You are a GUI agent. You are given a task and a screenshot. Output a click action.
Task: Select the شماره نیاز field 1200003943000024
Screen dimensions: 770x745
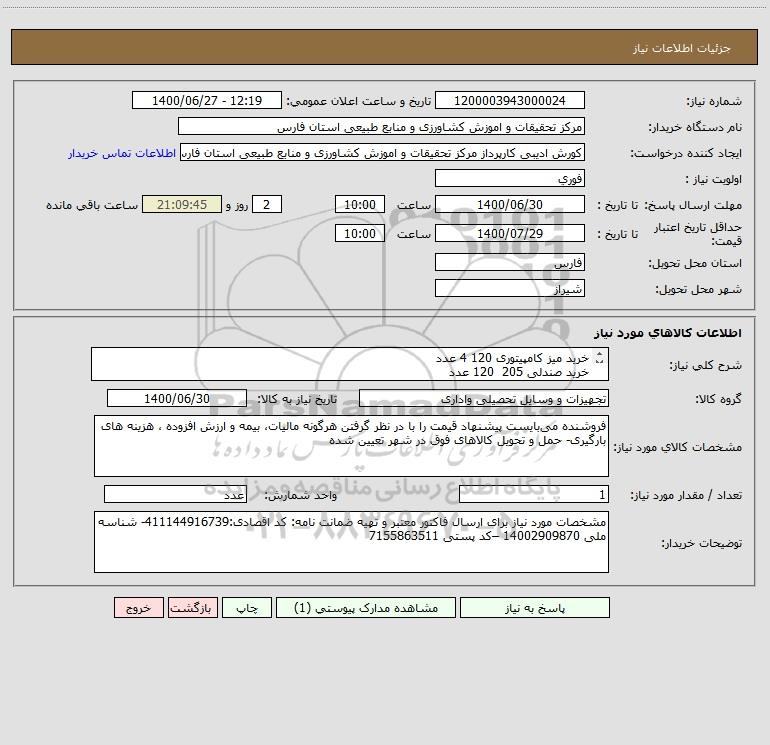click(x=510, y=100)
